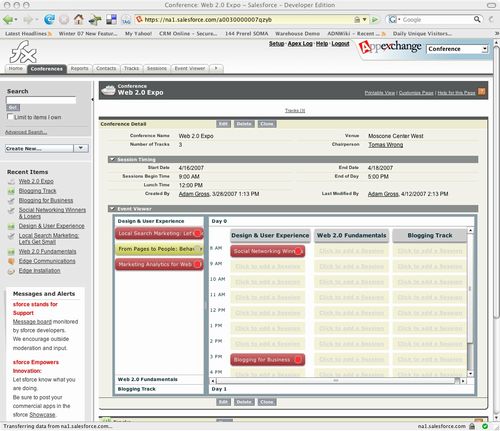Image resolution: width=500 pixels, height=431 pixels.
Task: Switch to the Tracks tab
Action: 131,68
